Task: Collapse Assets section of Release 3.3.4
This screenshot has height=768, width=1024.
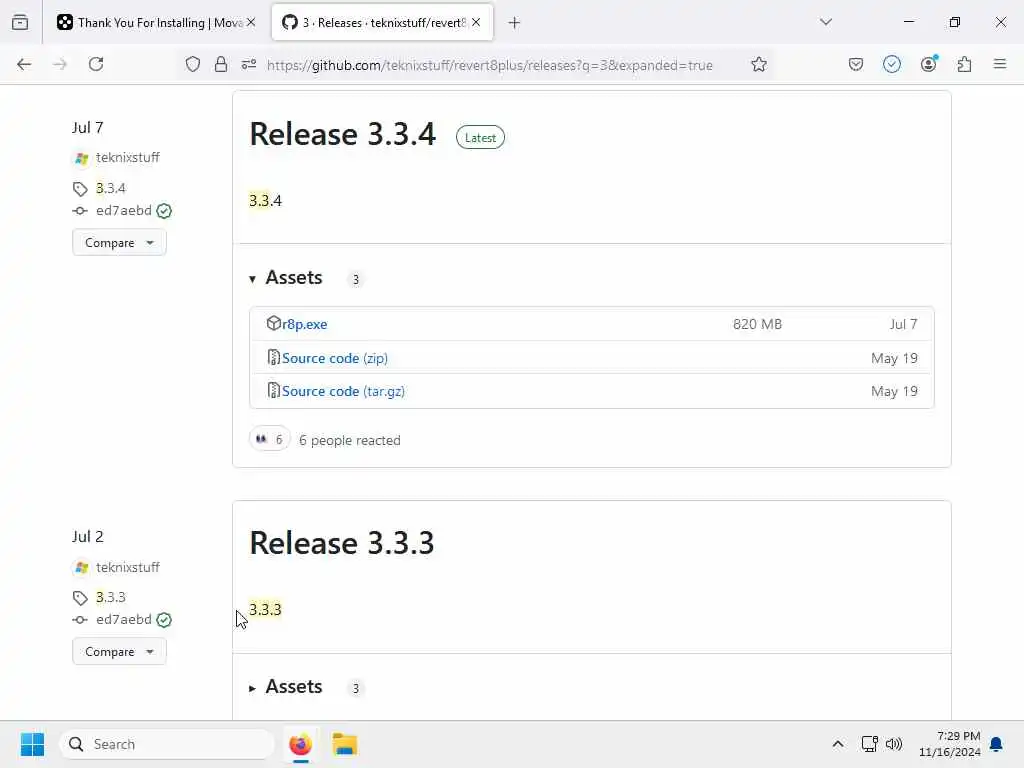Action: [x=285, y=278]
